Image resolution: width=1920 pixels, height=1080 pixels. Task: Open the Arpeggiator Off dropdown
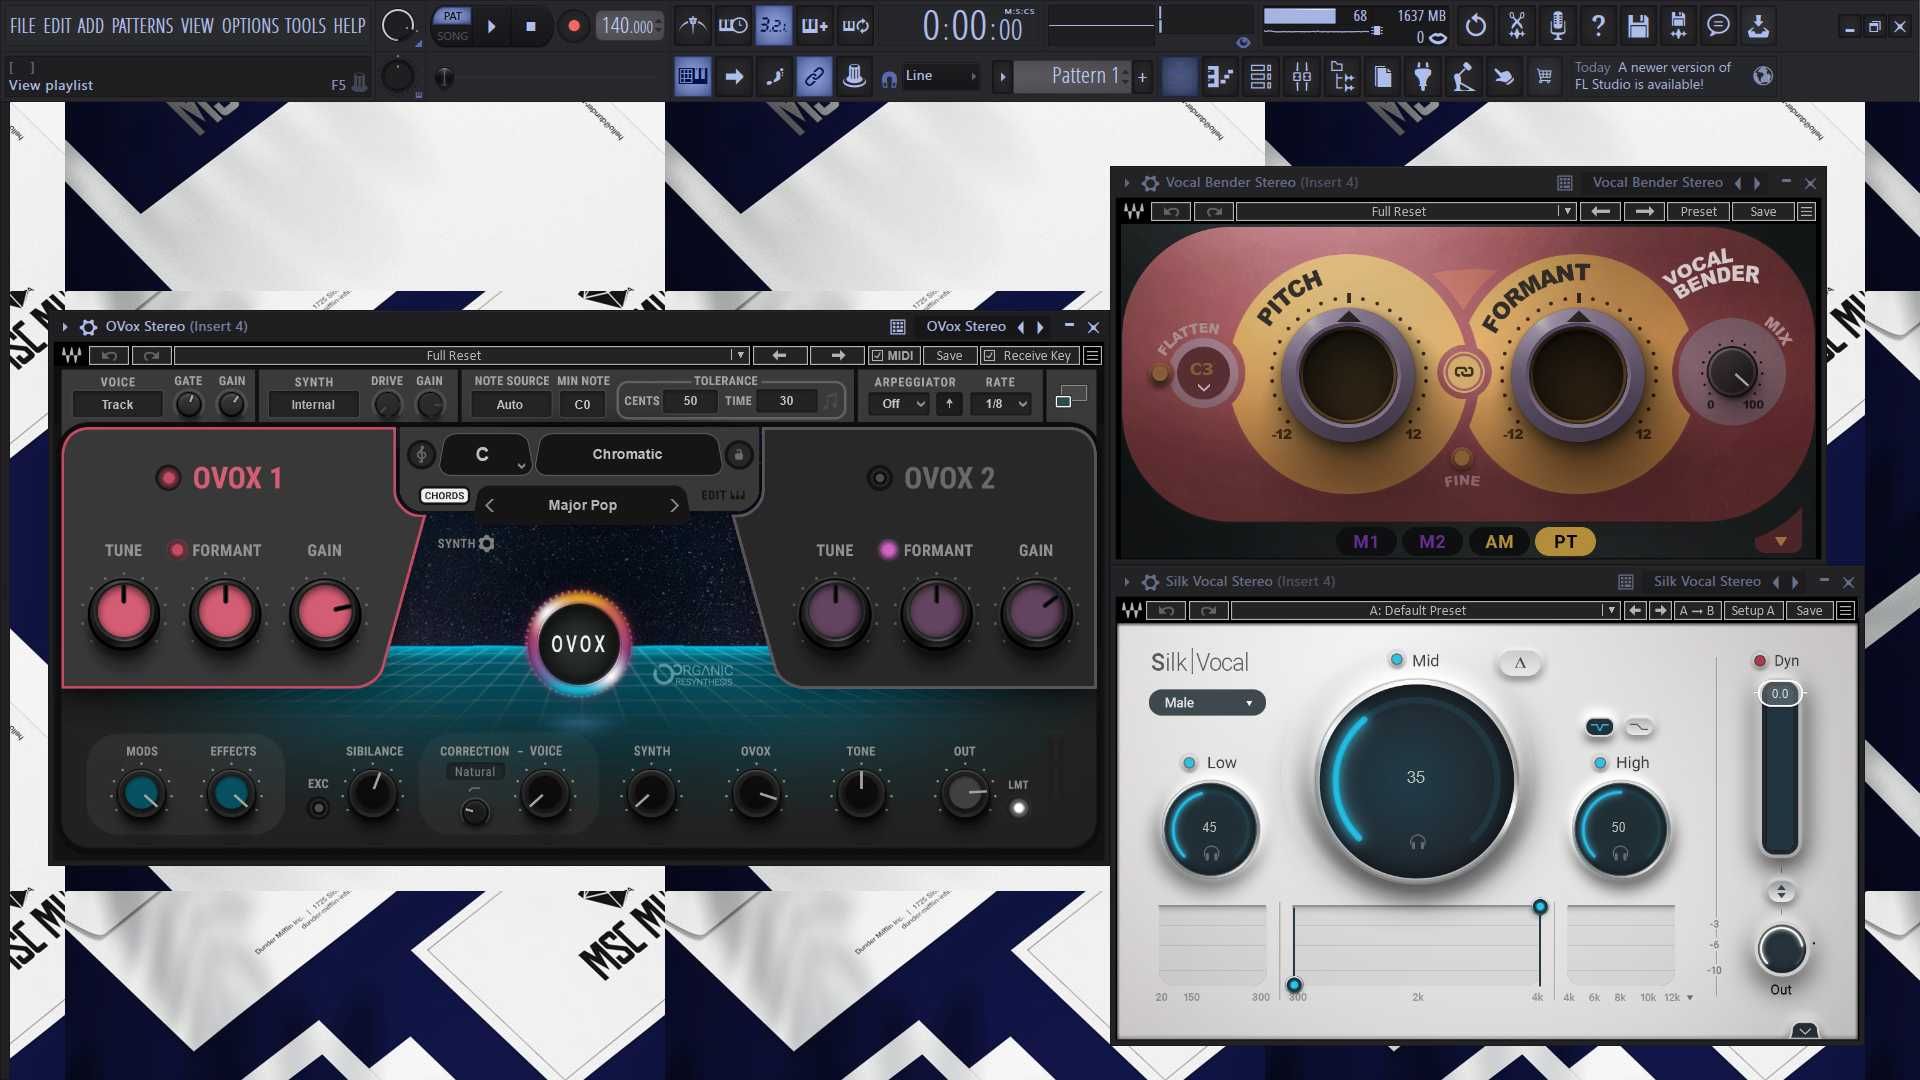click(899, 404)
